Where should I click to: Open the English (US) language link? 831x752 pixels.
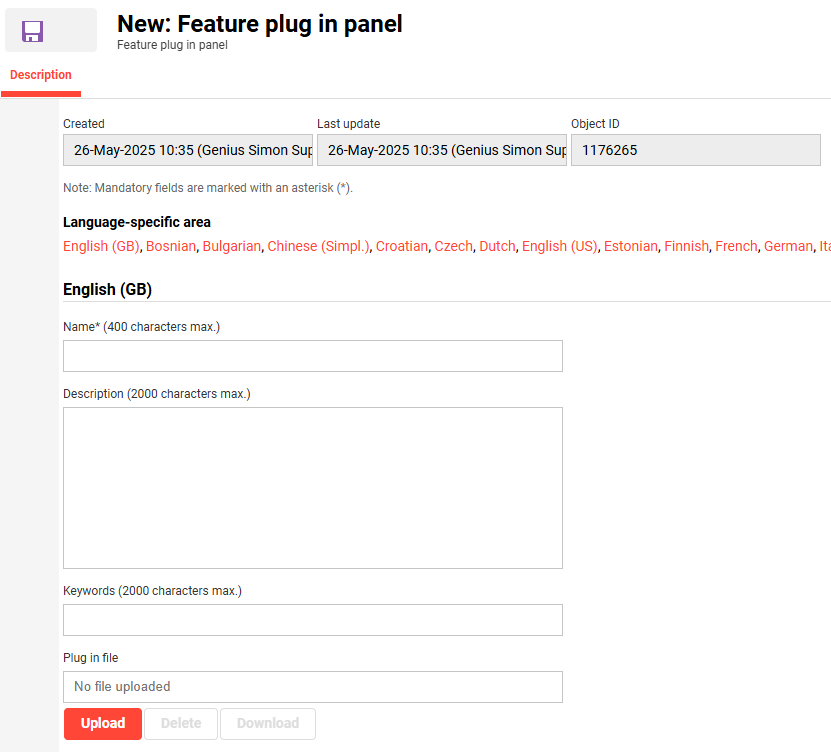pyautogui.click(x=559, y=246)
